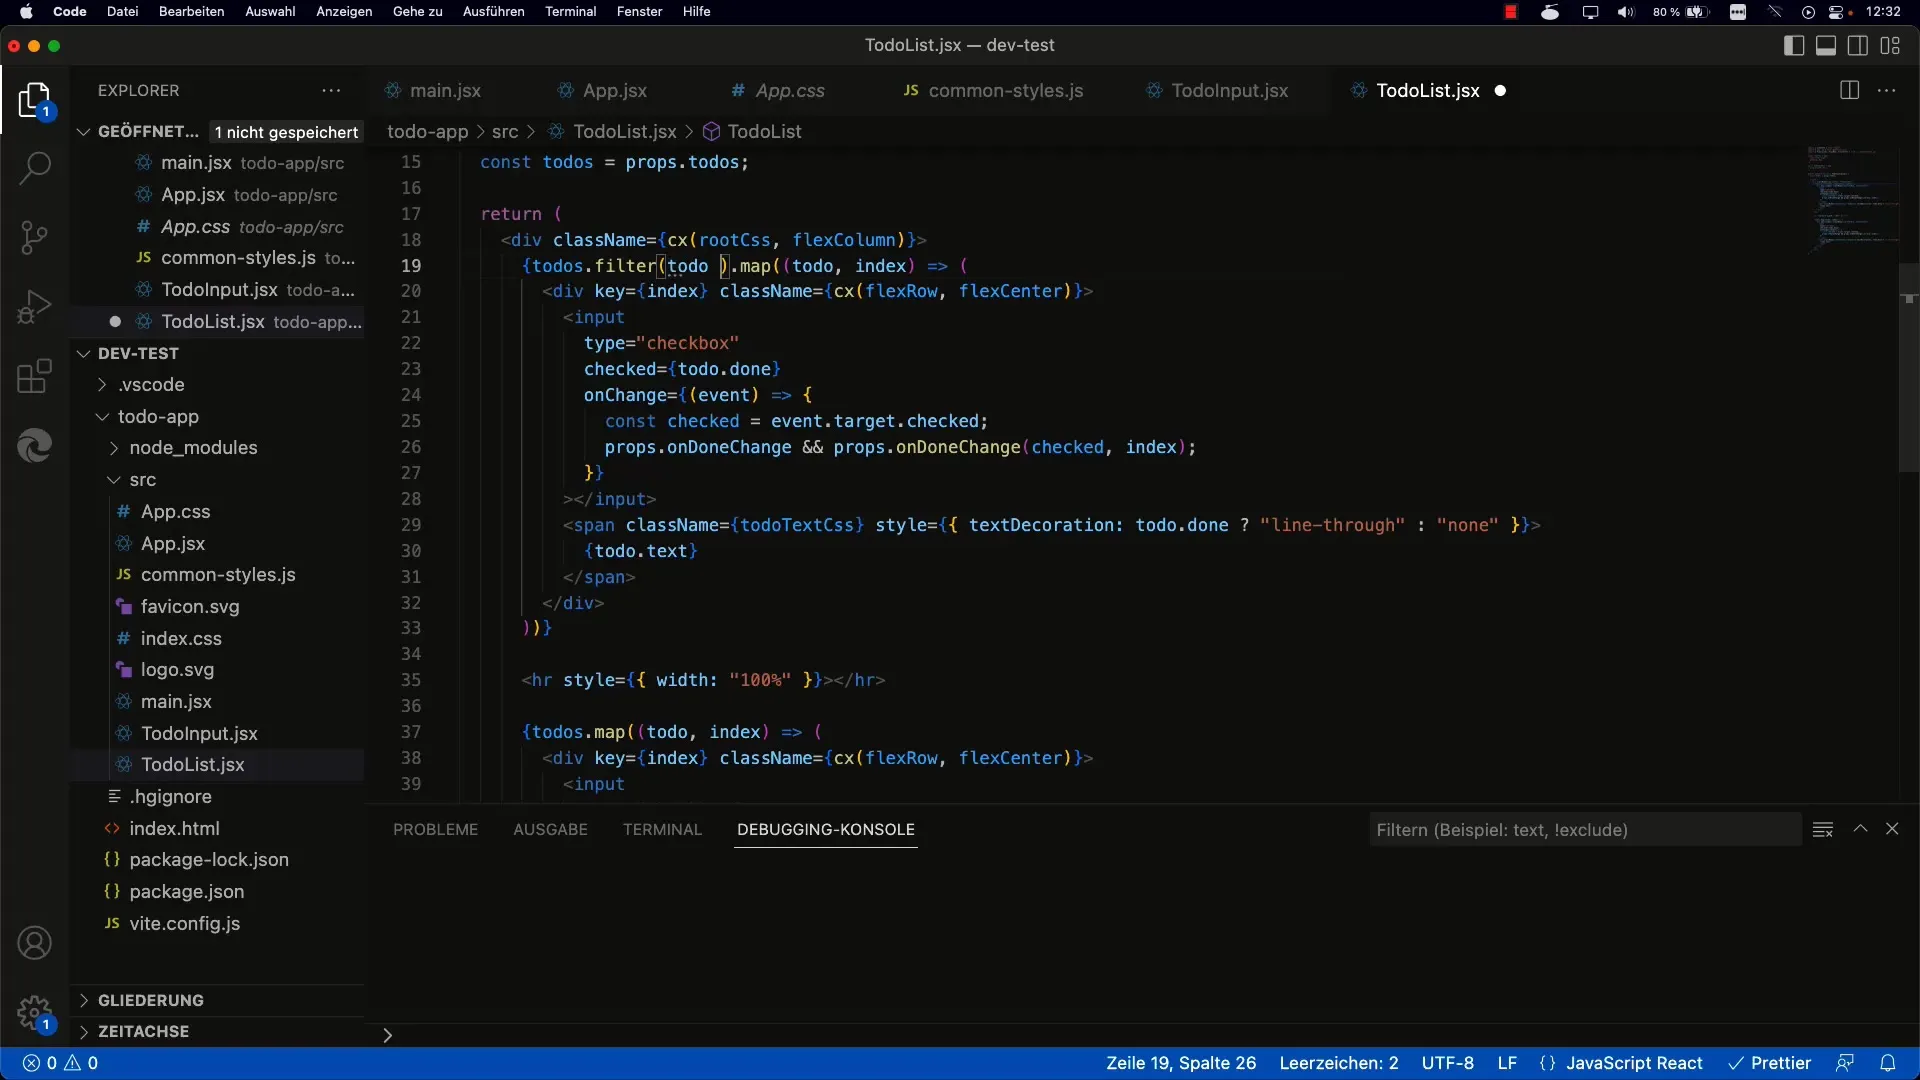The height and width of the screenshot is (1080, 1920).
Task: Open the Accounts menu icon
Action: 34,943
